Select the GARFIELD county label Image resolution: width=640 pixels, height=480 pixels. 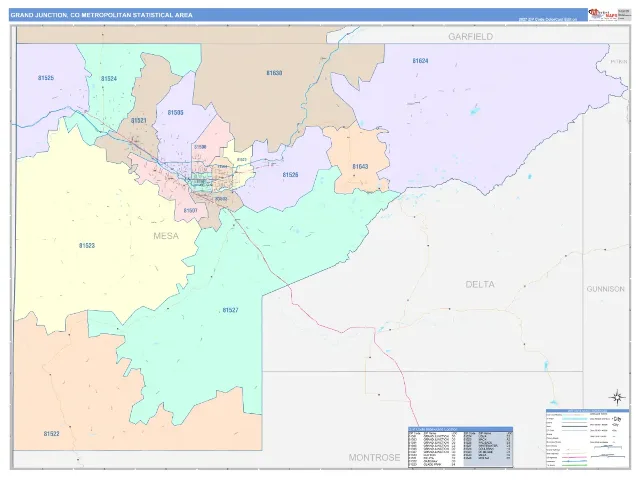click(471, 37)
